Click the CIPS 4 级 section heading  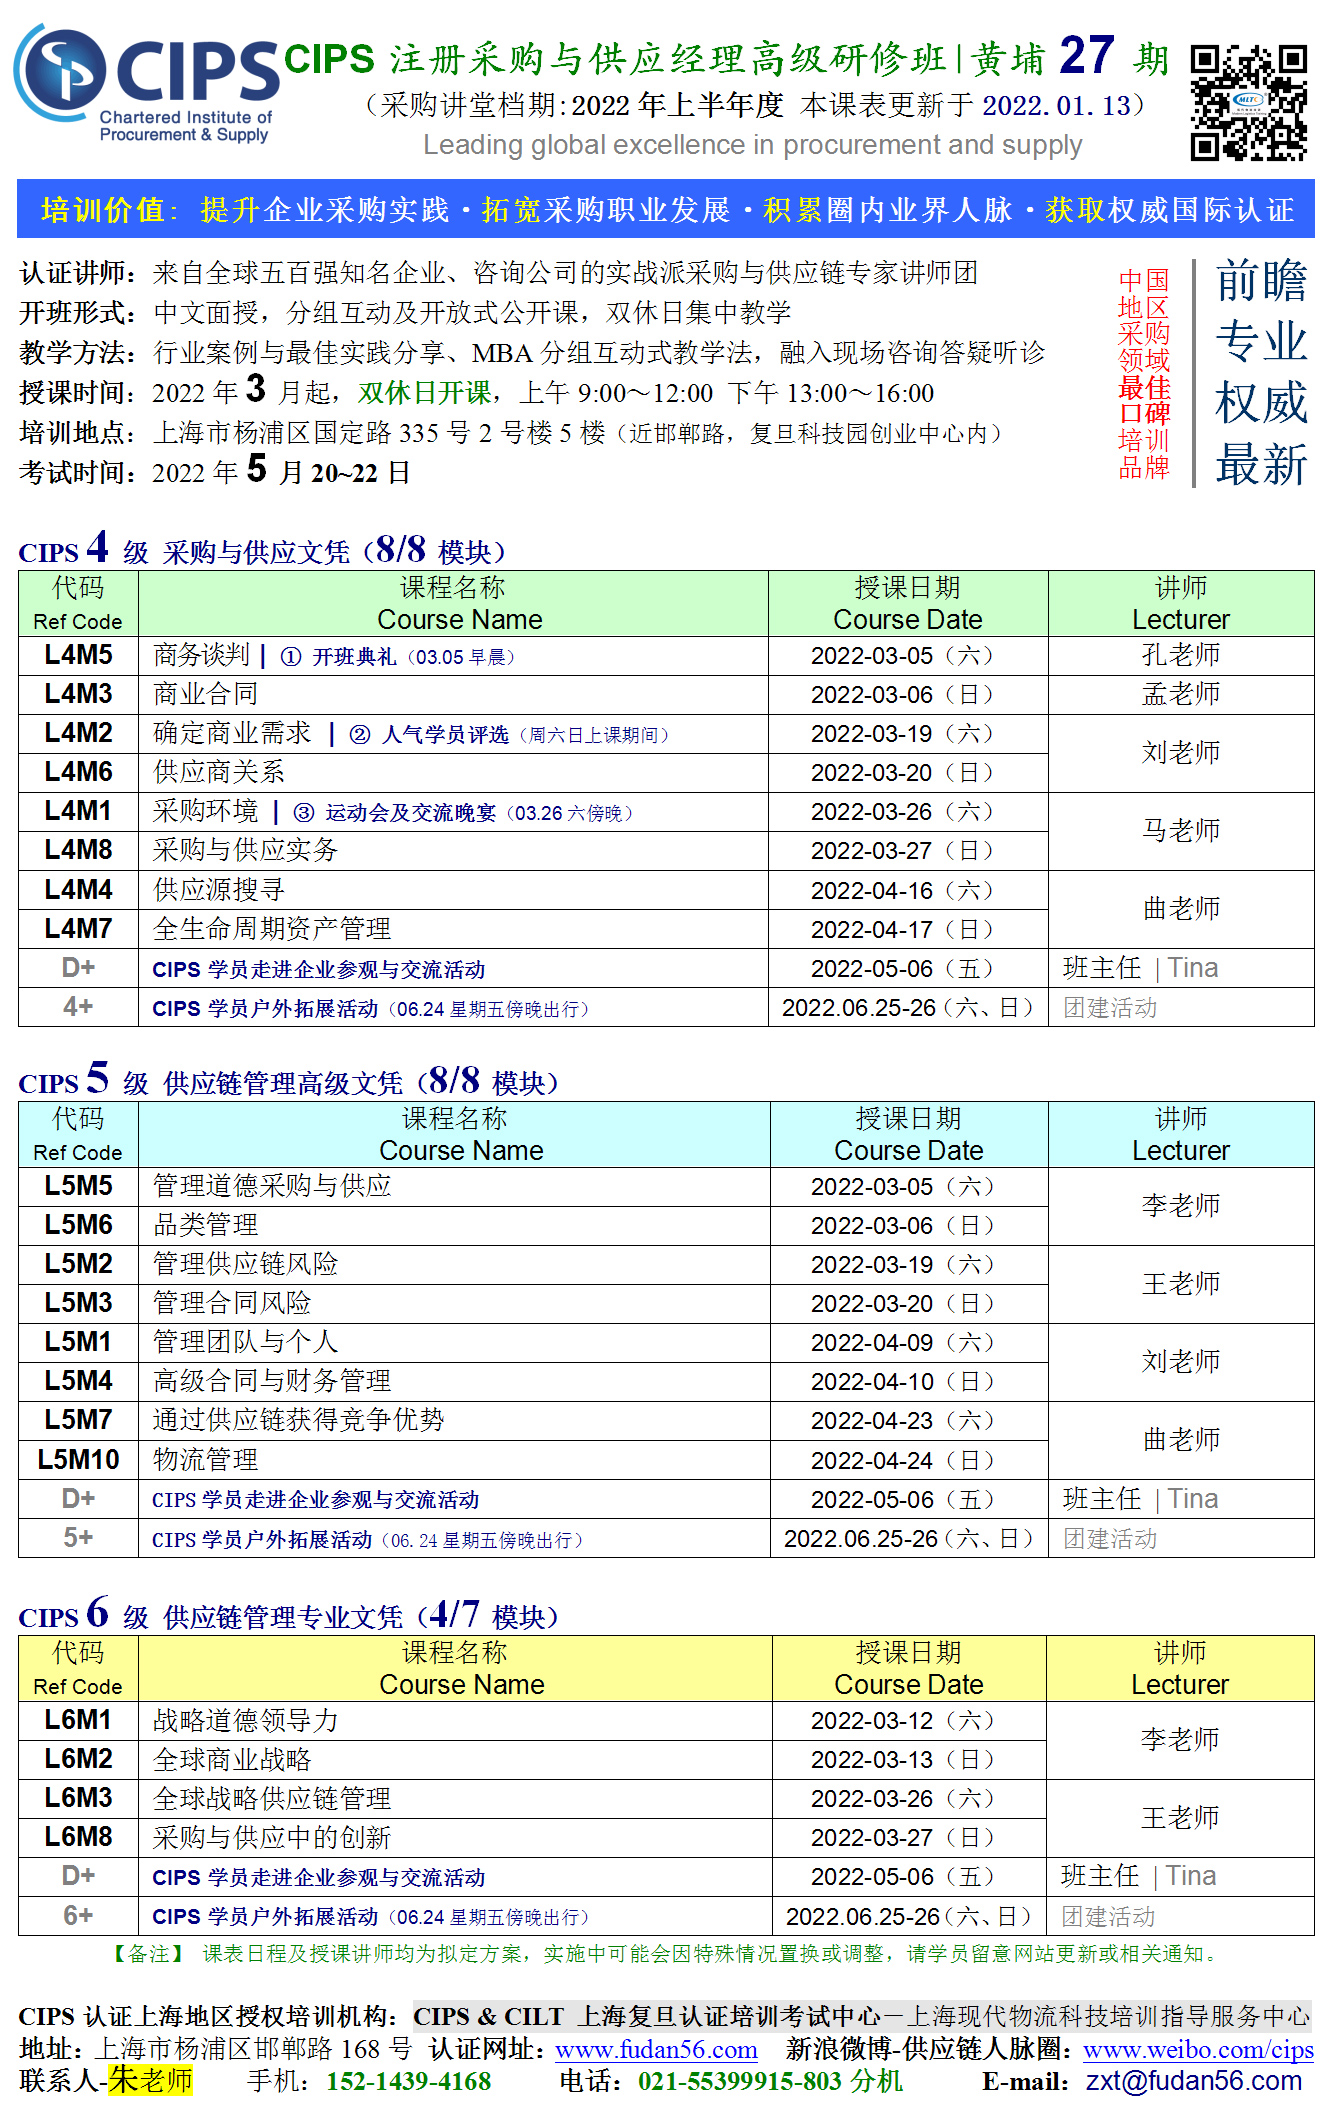click(263, 549)
